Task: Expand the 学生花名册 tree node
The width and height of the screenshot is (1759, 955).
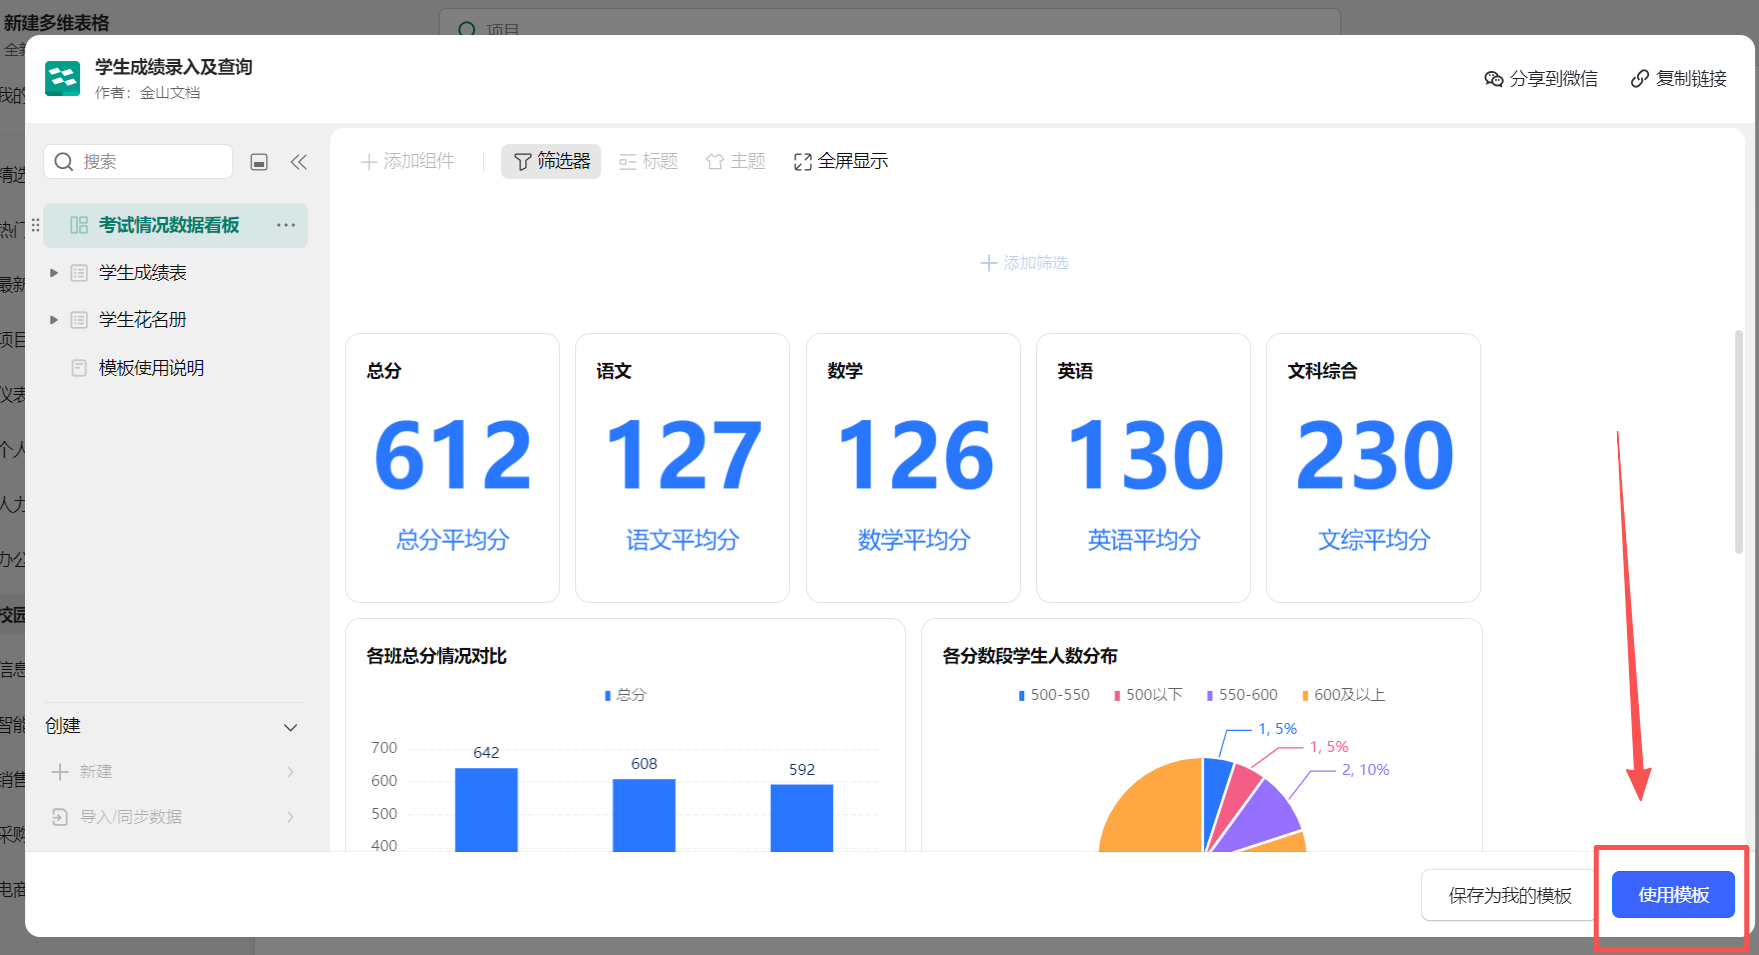Action: (54, 320)
